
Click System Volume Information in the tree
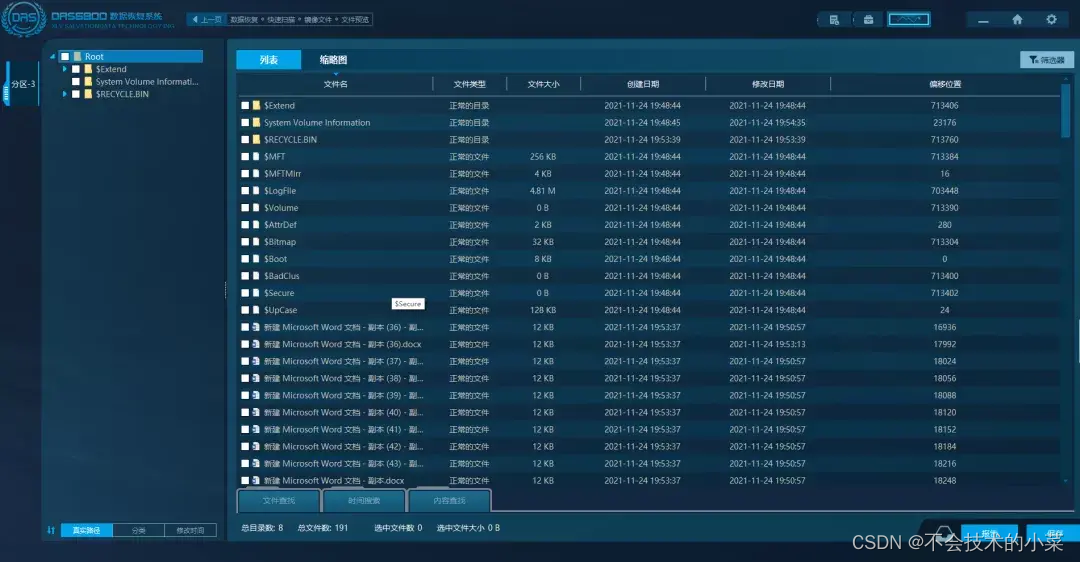tap(147, 81)
